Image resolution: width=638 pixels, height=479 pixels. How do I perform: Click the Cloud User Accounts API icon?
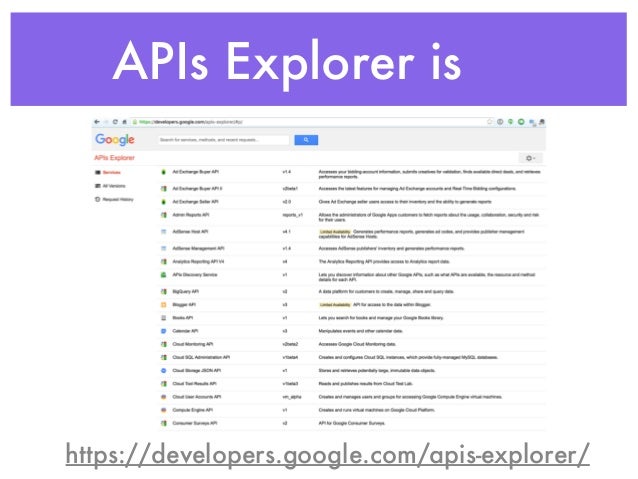(x=164, y=397)
